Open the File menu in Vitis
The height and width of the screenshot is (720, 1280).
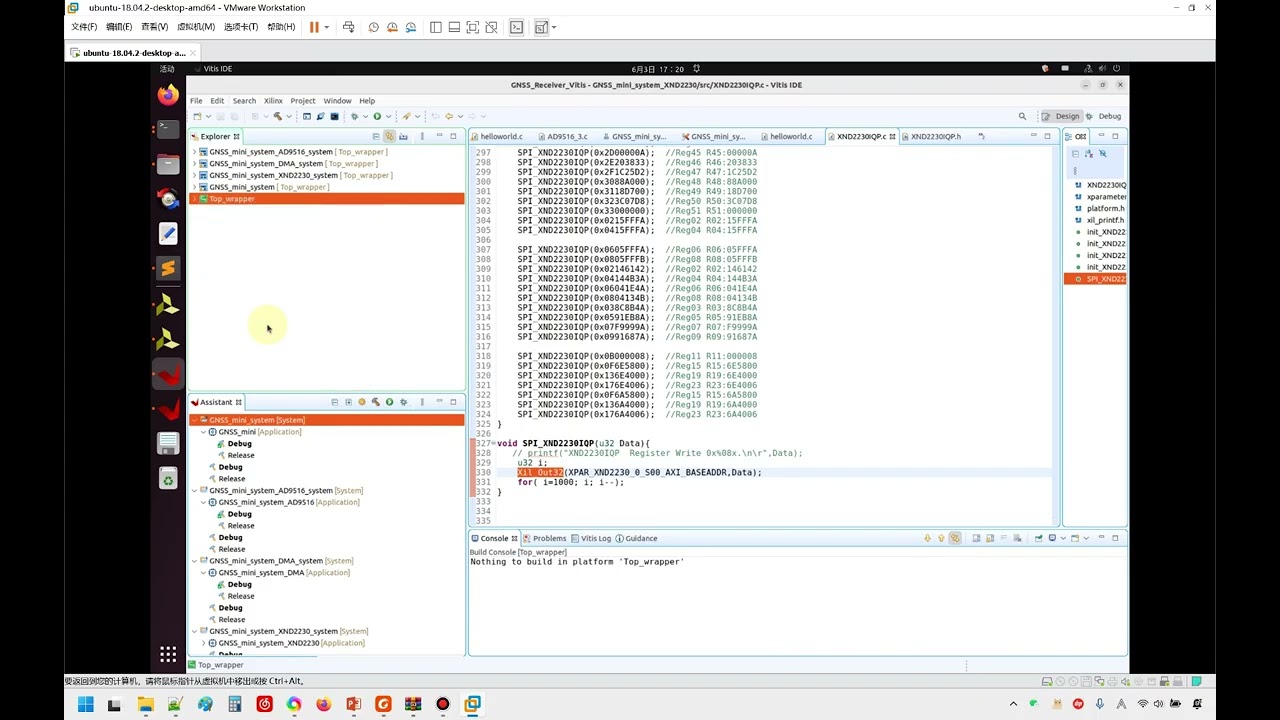(x=196, y=101)
